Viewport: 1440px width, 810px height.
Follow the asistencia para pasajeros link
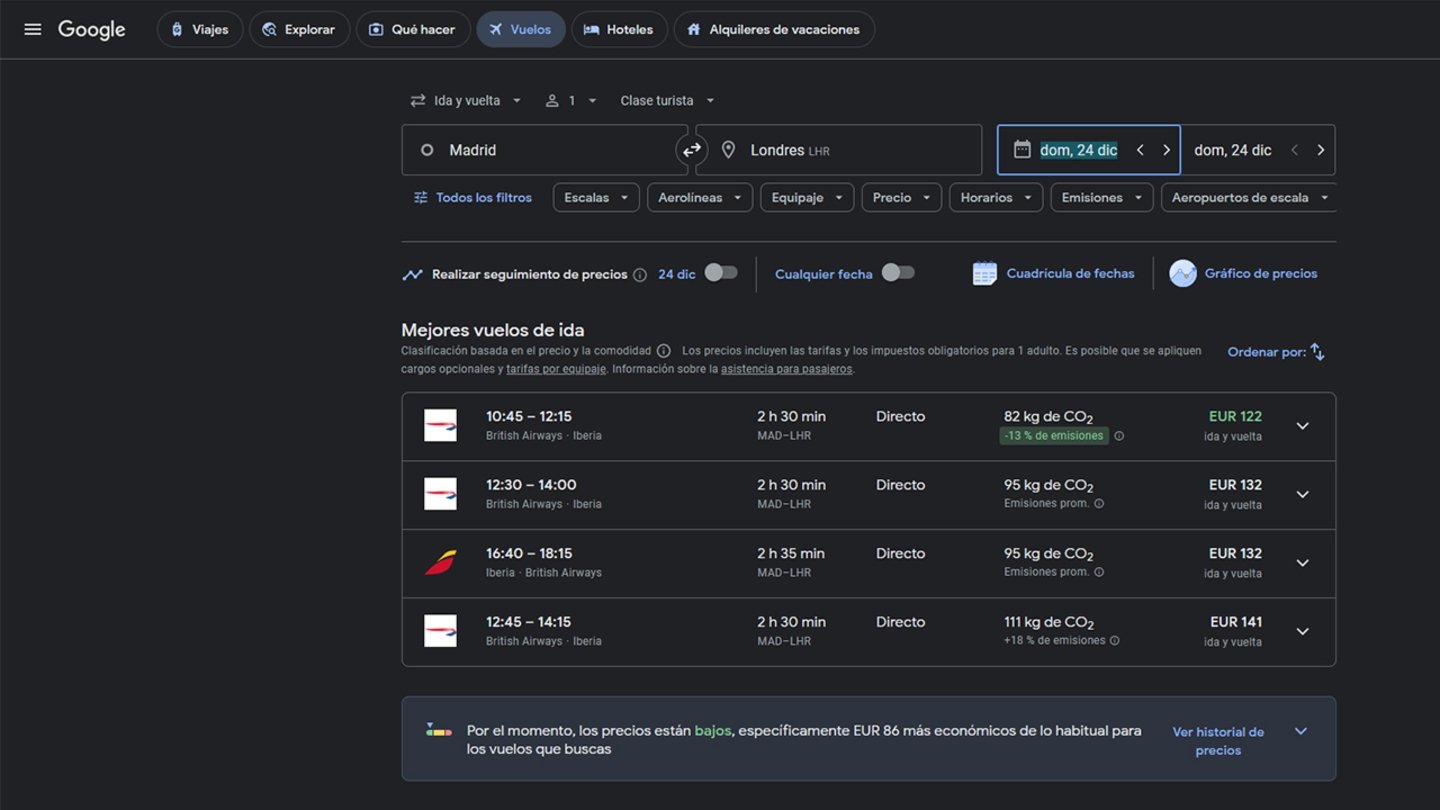point(786,369)
